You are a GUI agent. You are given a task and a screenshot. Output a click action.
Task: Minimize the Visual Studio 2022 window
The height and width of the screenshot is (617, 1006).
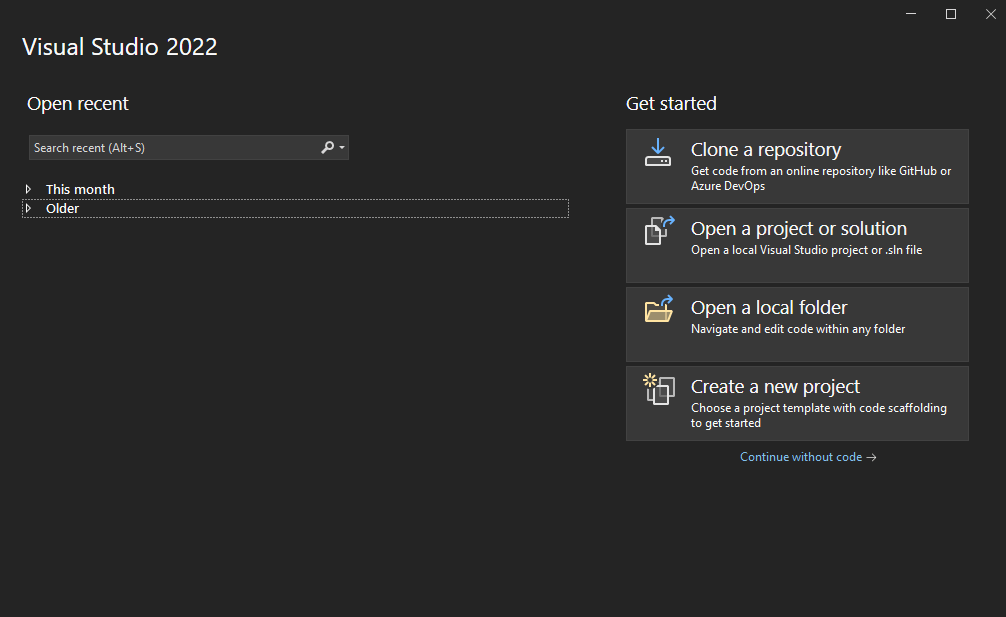tap(911, 13)
